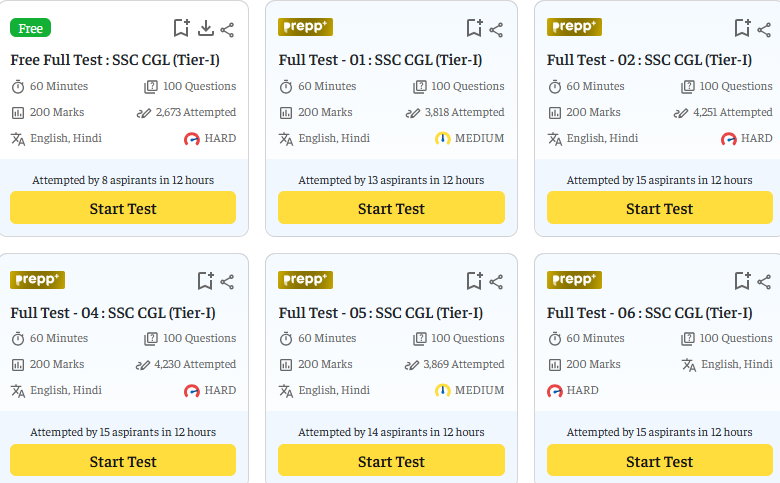Bookmark Full Test - 04 card
This screenshot has width=780, height=483.
pos(205,281)
